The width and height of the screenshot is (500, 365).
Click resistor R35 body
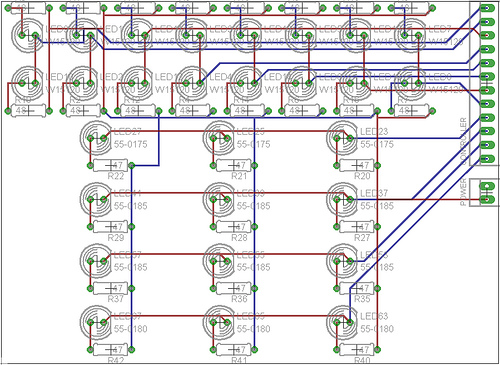coord(357,288)
